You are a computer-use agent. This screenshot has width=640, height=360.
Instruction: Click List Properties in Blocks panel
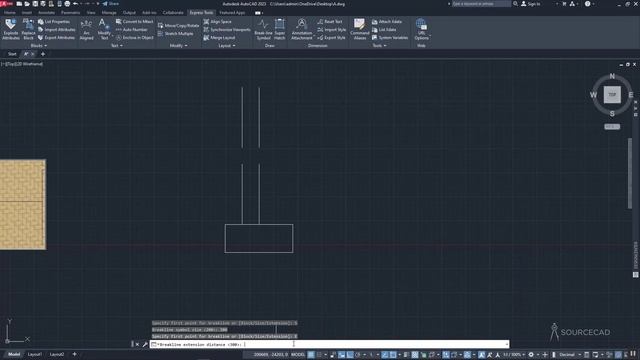[x=54, y=22]
